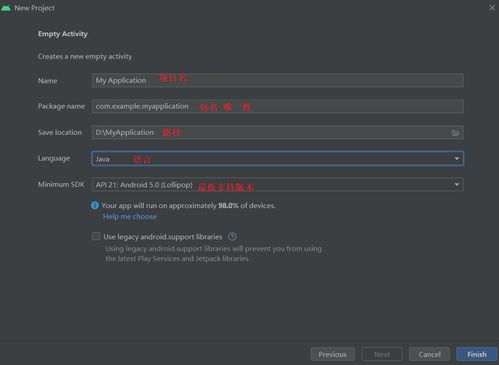Screen dimensions: 499x365
Task: Expand the Language dropdown arrow
Action: [x=457, y=159]
